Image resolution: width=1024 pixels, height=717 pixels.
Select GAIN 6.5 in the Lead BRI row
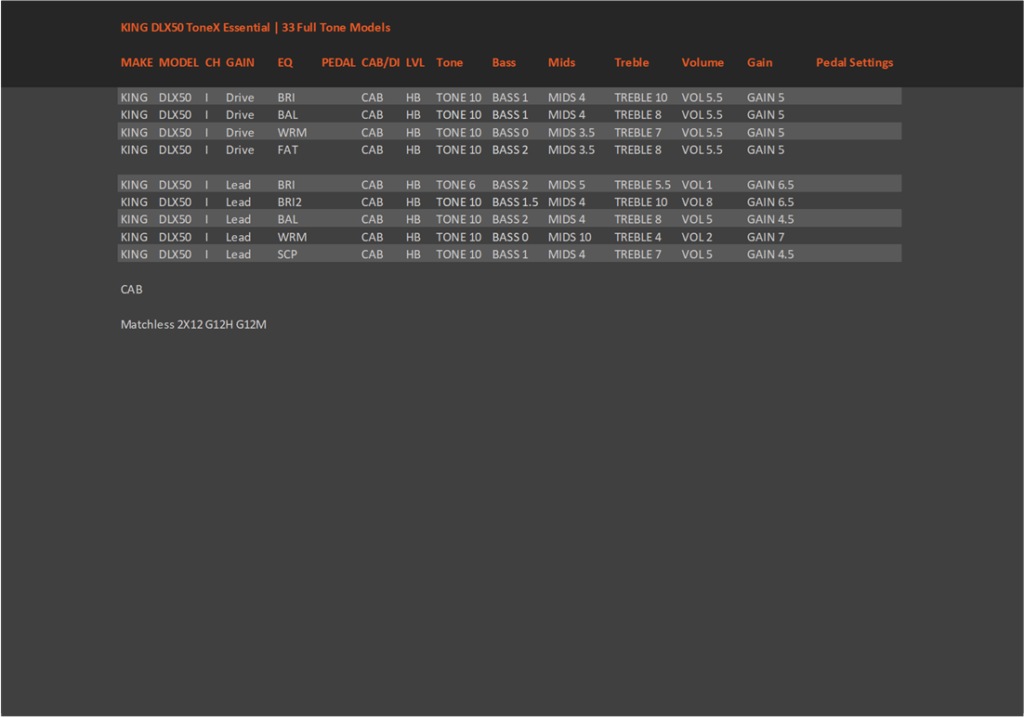[x=771, y=185]
